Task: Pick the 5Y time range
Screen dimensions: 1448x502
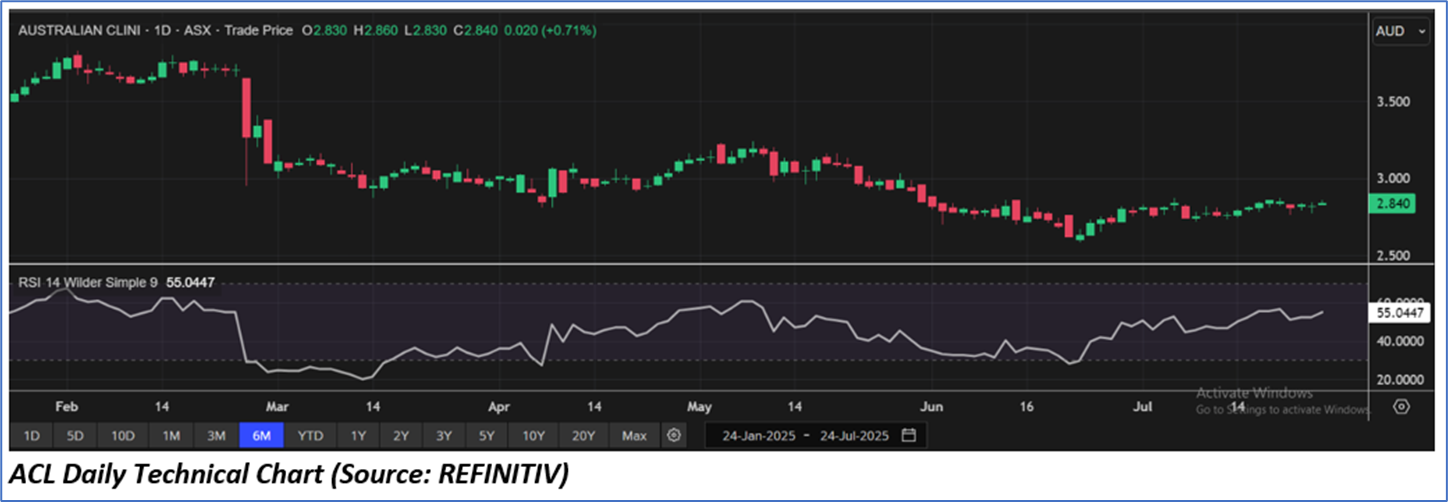Action: [x=487, y=436]
